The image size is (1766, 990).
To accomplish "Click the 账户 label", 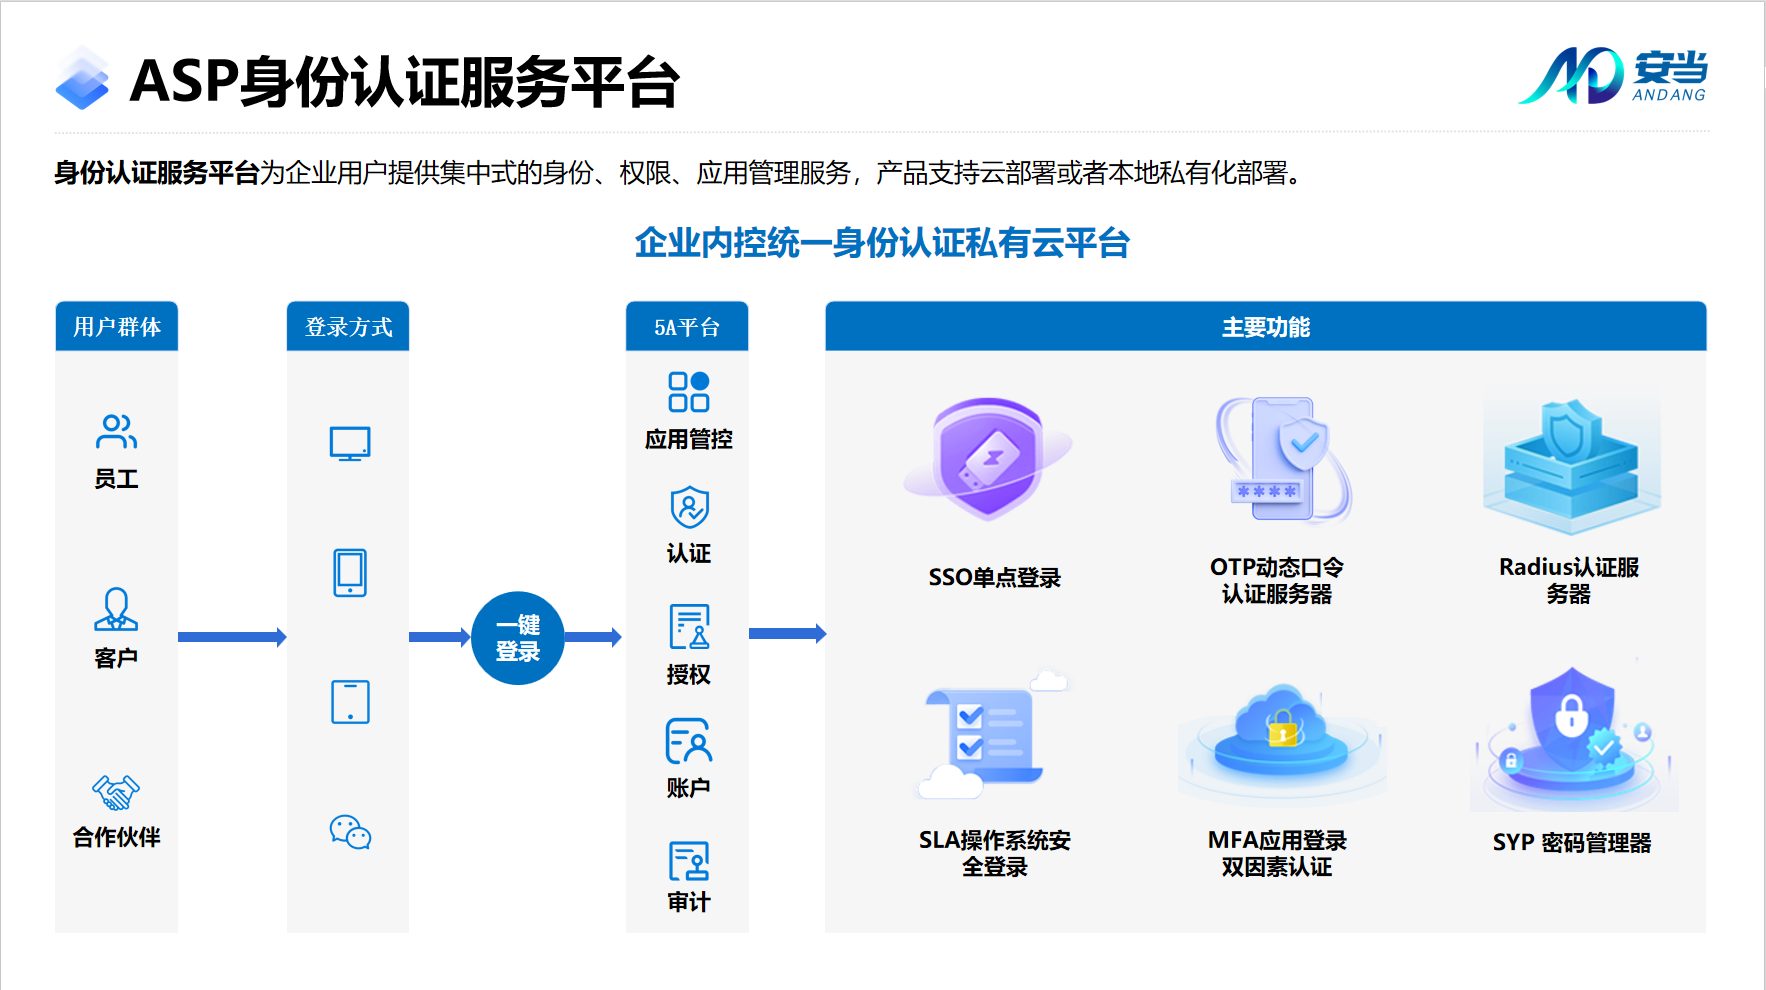I will (x=689, y=788).
